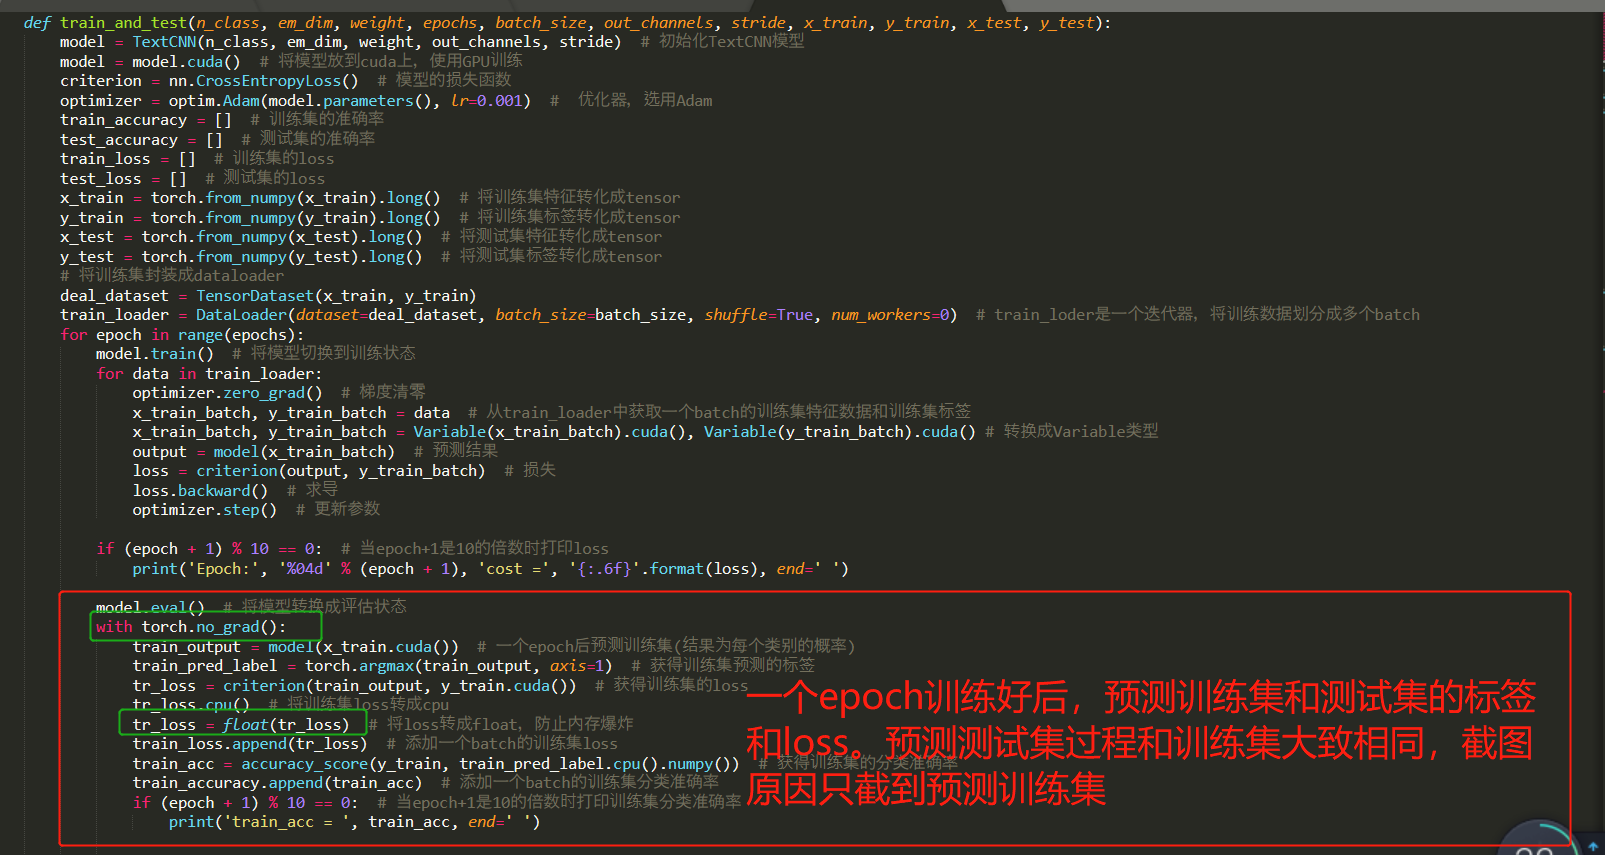Viewport: 1605px width, 855px height.
Task: Click the 'y_test = torch.from_numpy(y_test).long()' line
Action: [361, 256]
